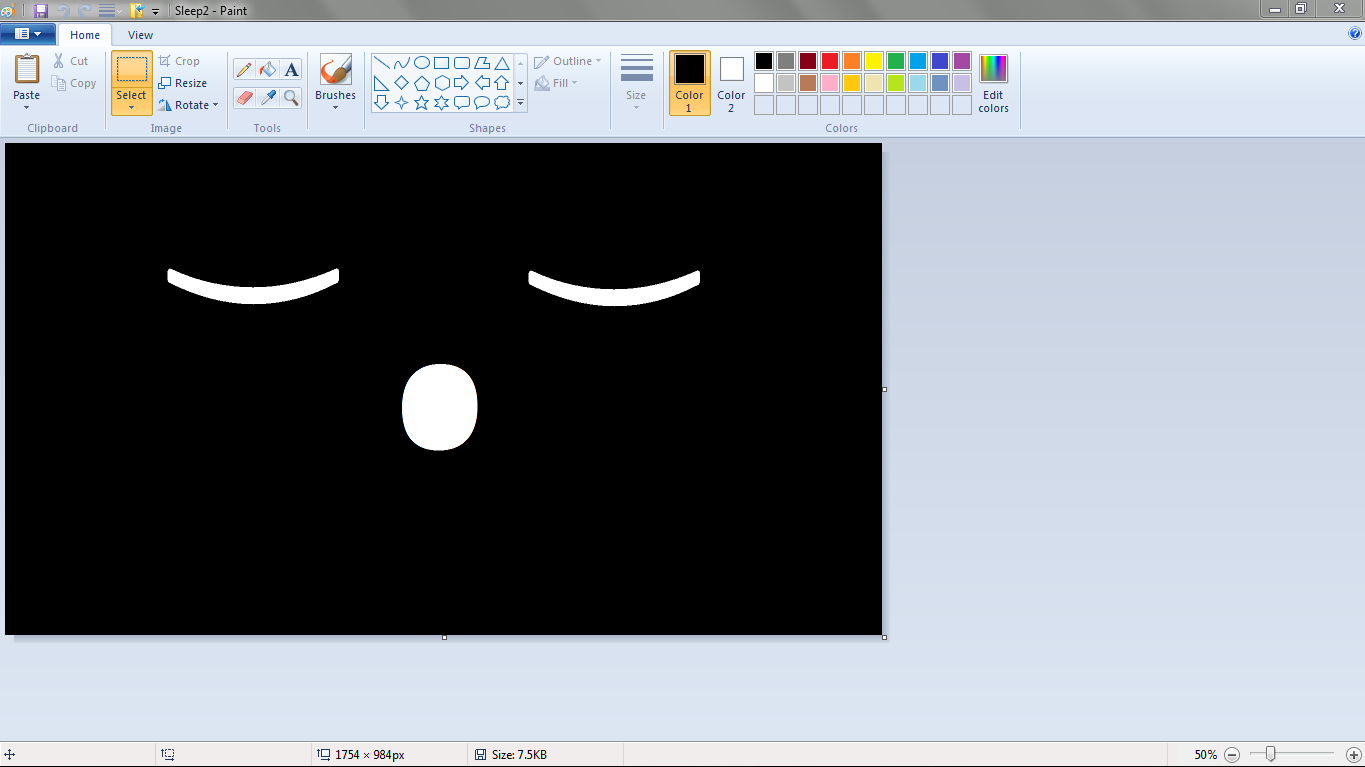Screen dimensions: 1365x767
Task: Click the zoom in plus button
Action: coord(1354,755)
